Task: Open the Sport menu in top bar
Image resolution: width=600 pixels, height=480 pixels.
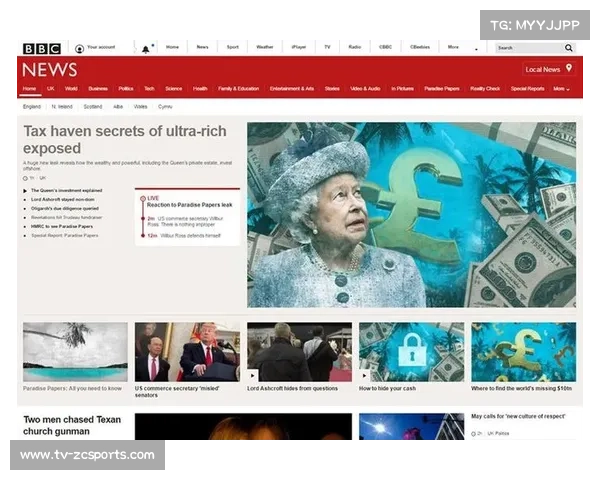Action: 232,47
